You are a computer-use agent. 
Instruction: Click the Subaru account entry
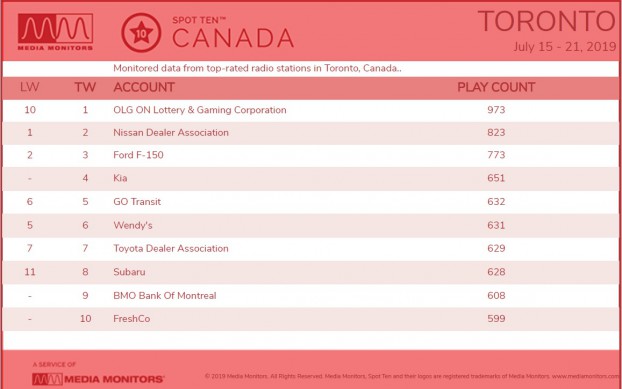129,272
